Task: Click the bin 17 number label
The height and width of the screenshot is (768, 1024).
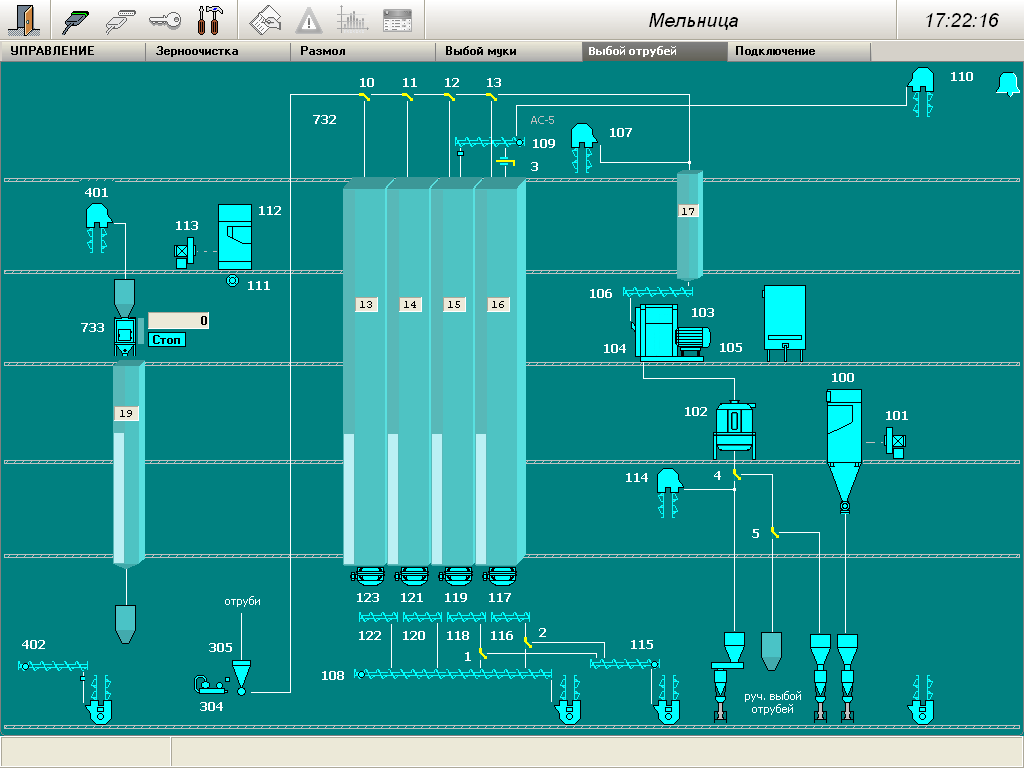Action: point(688,211)
